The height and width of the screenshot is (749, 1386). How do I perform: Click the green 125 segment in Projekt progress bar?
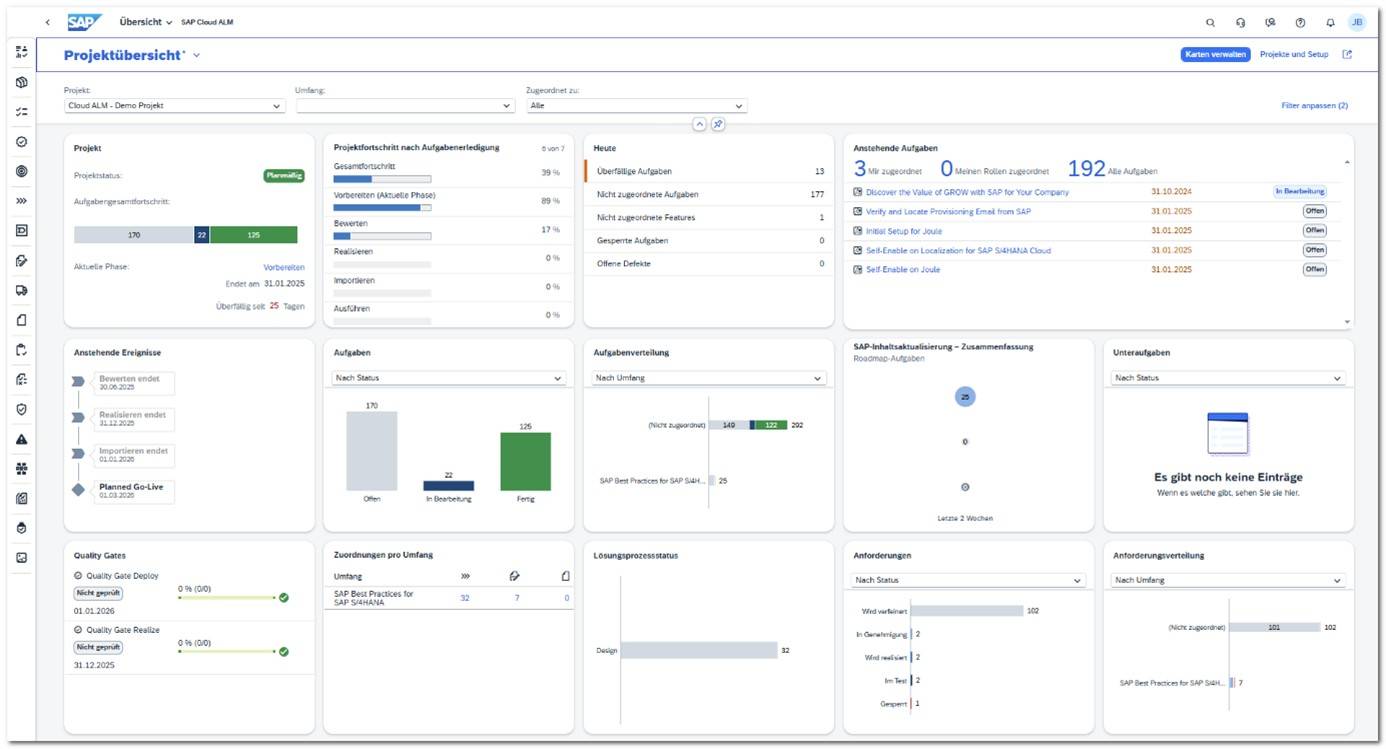pos(253,235)
